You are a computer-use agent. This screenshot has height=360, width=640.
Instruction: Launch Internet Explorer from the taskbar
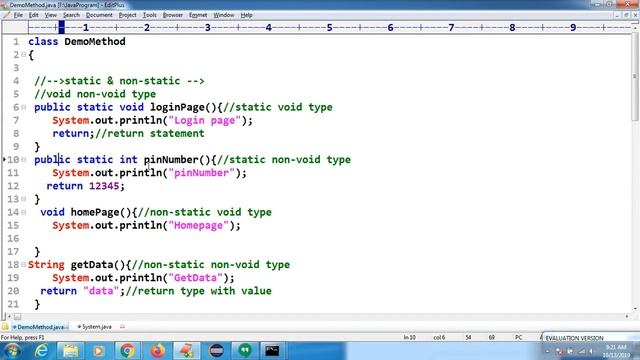click(41, 351)
